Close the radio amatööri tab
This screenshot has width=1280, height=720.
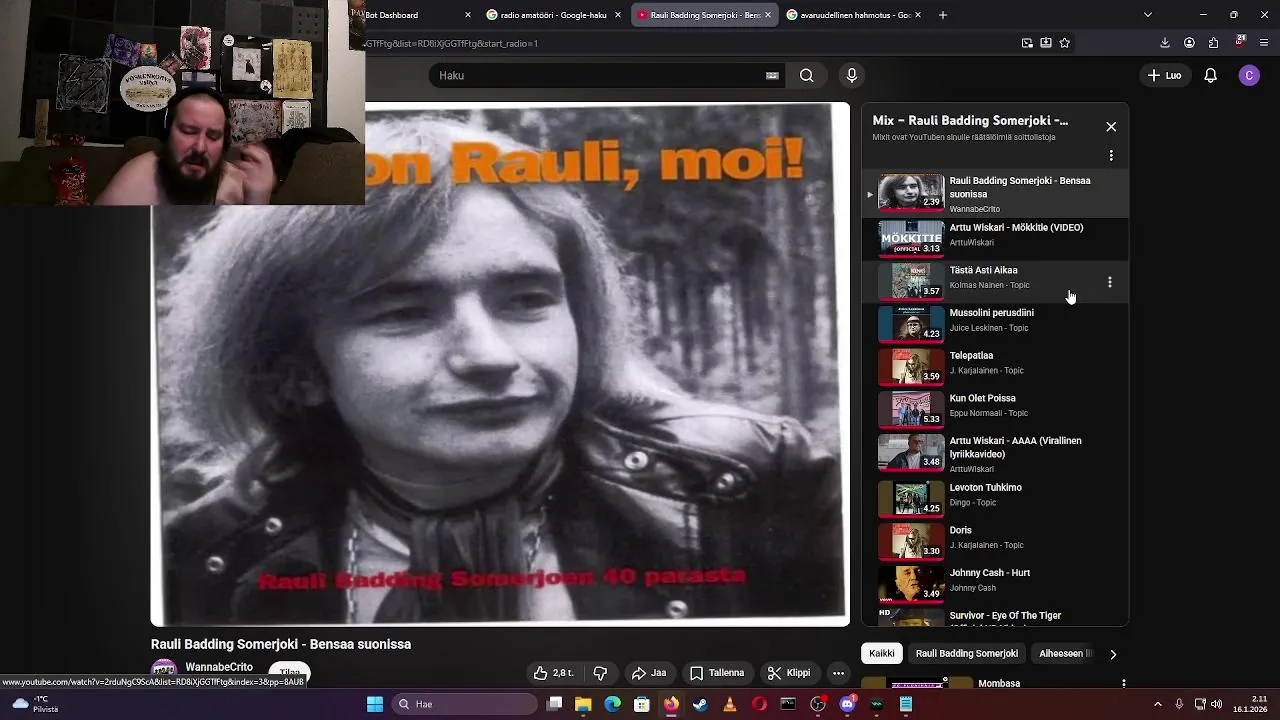[617, 15]
